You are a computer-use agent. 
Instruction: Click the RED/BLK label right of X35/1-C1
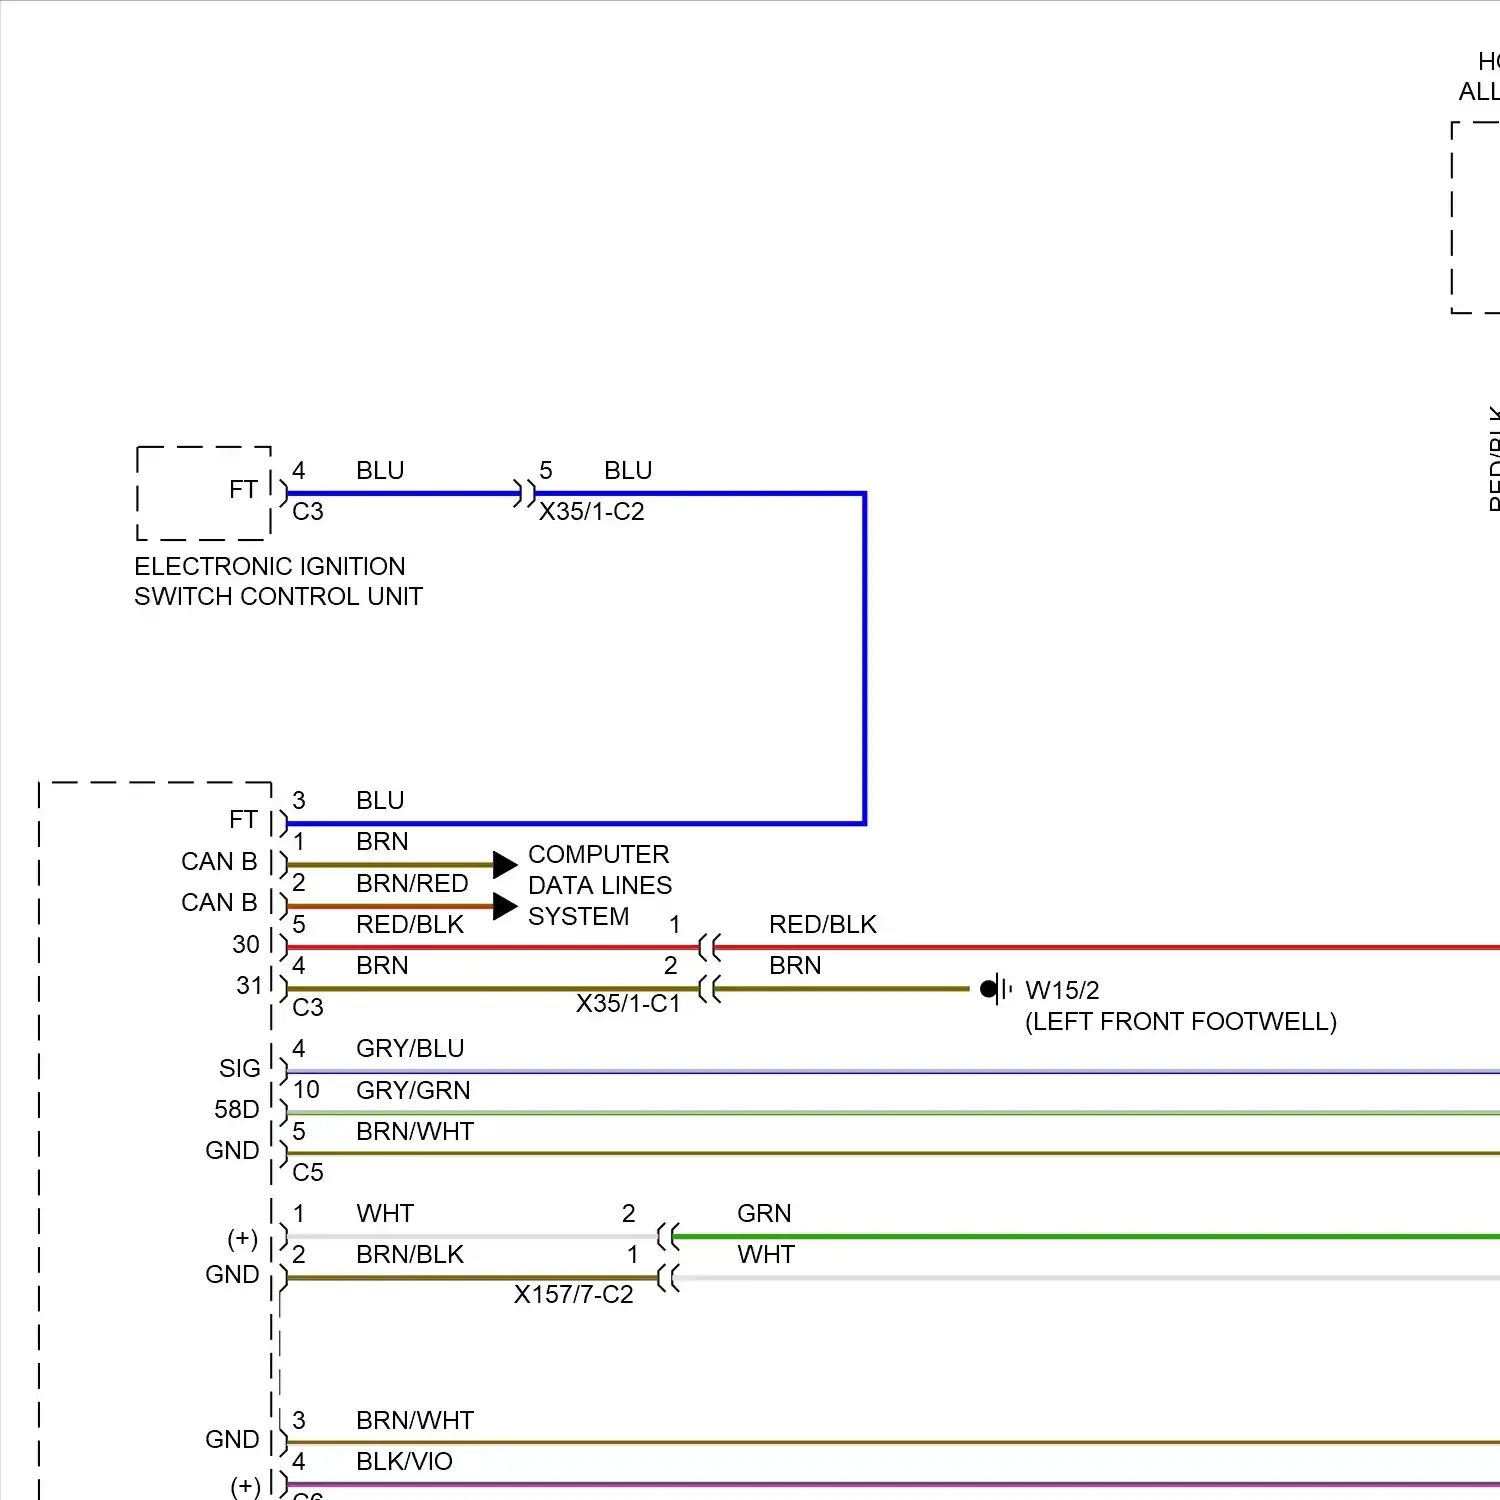click(x=823, y=924)
